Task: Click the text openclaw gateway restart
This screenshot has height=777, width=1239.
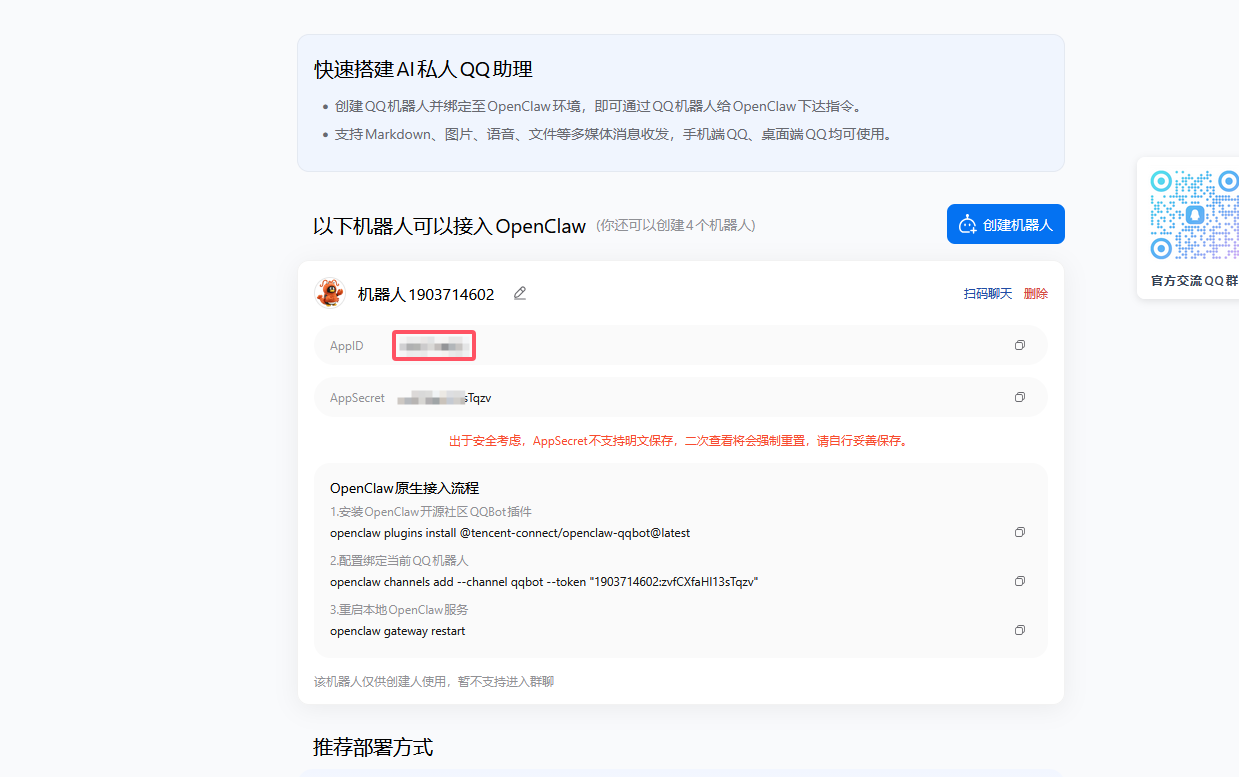Action: [x=397, y=631]
